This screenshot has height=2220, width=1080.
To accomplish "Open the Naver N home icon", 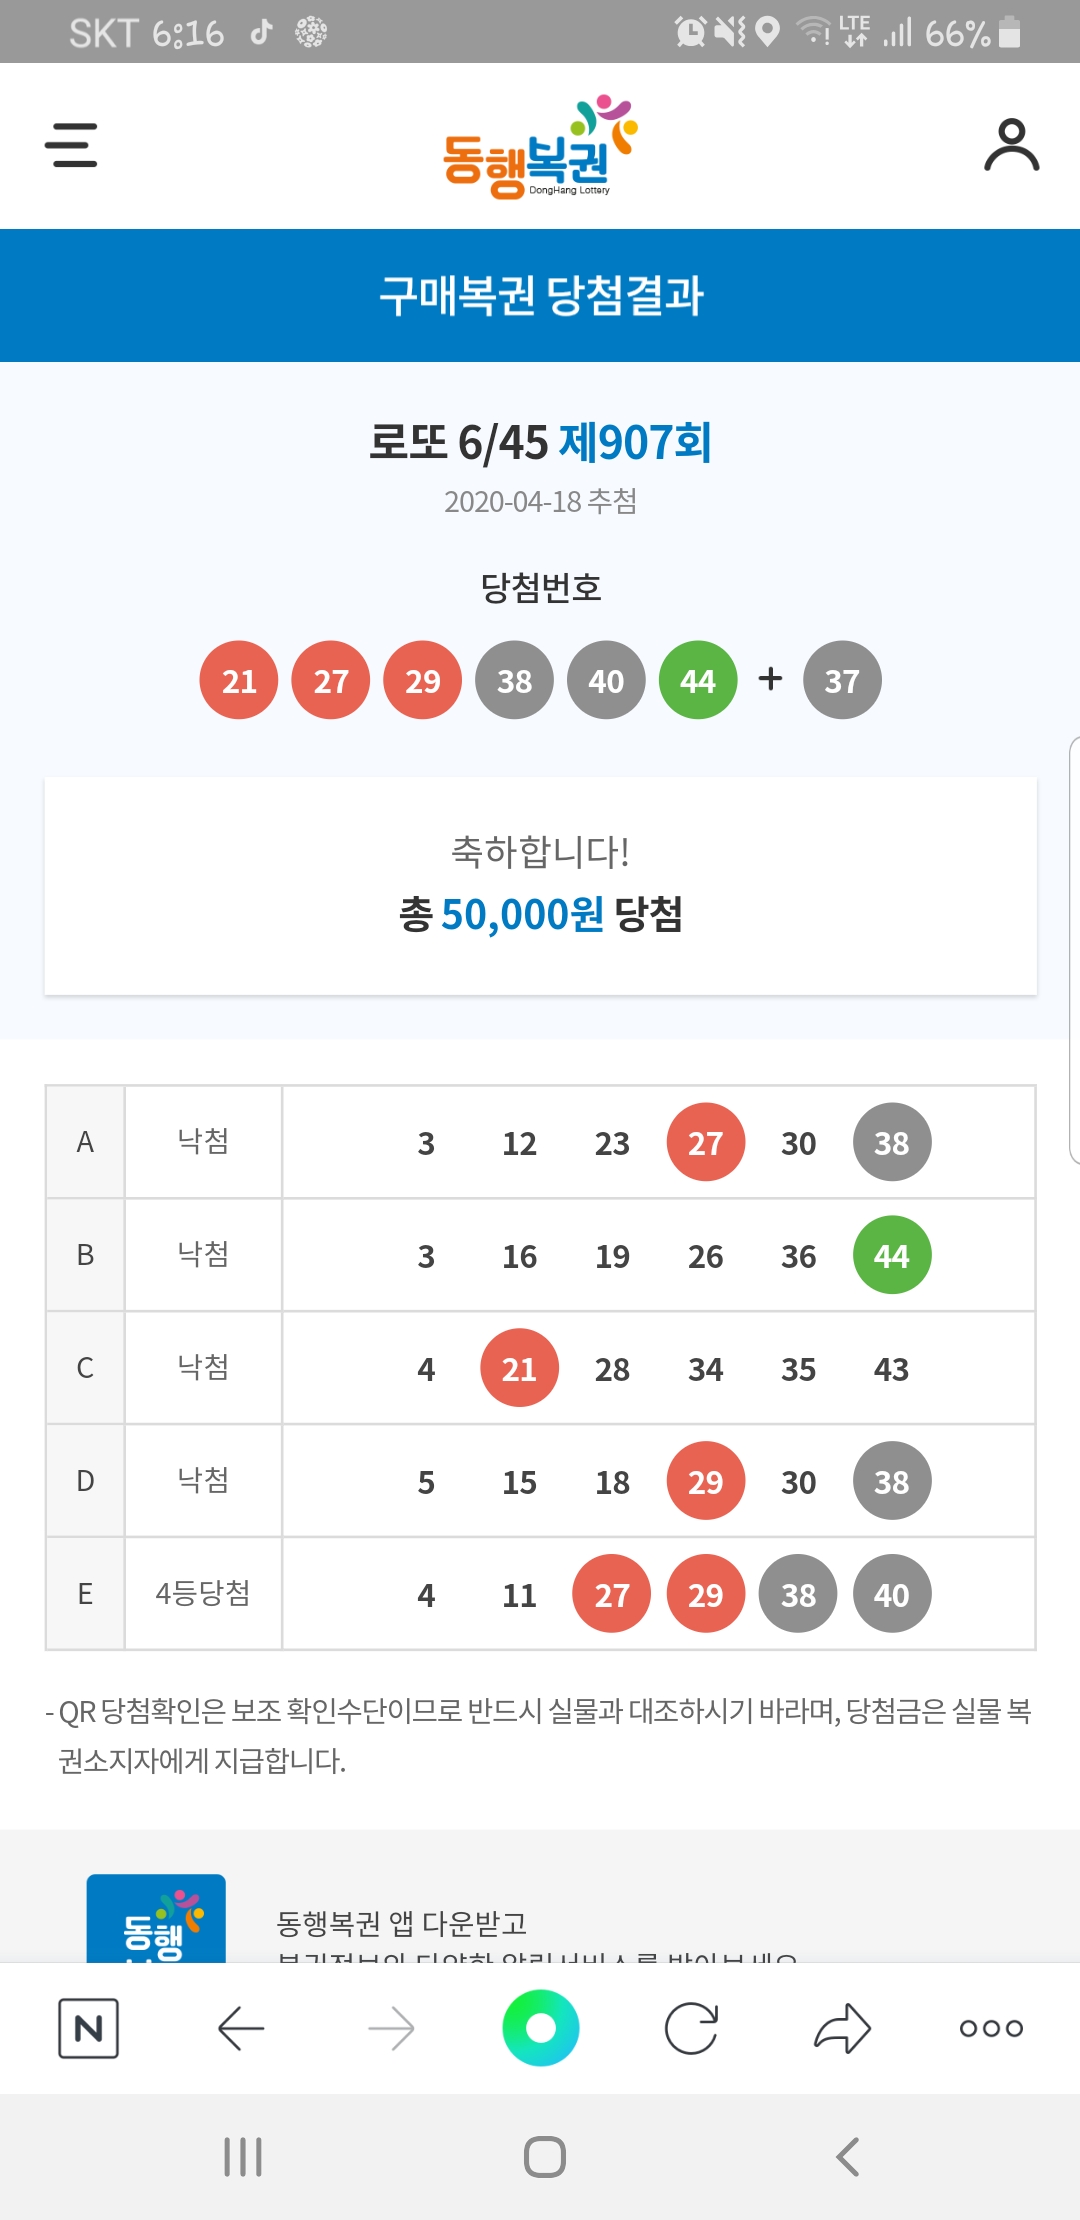I will pyautogui.click(x=88, y=2028).
